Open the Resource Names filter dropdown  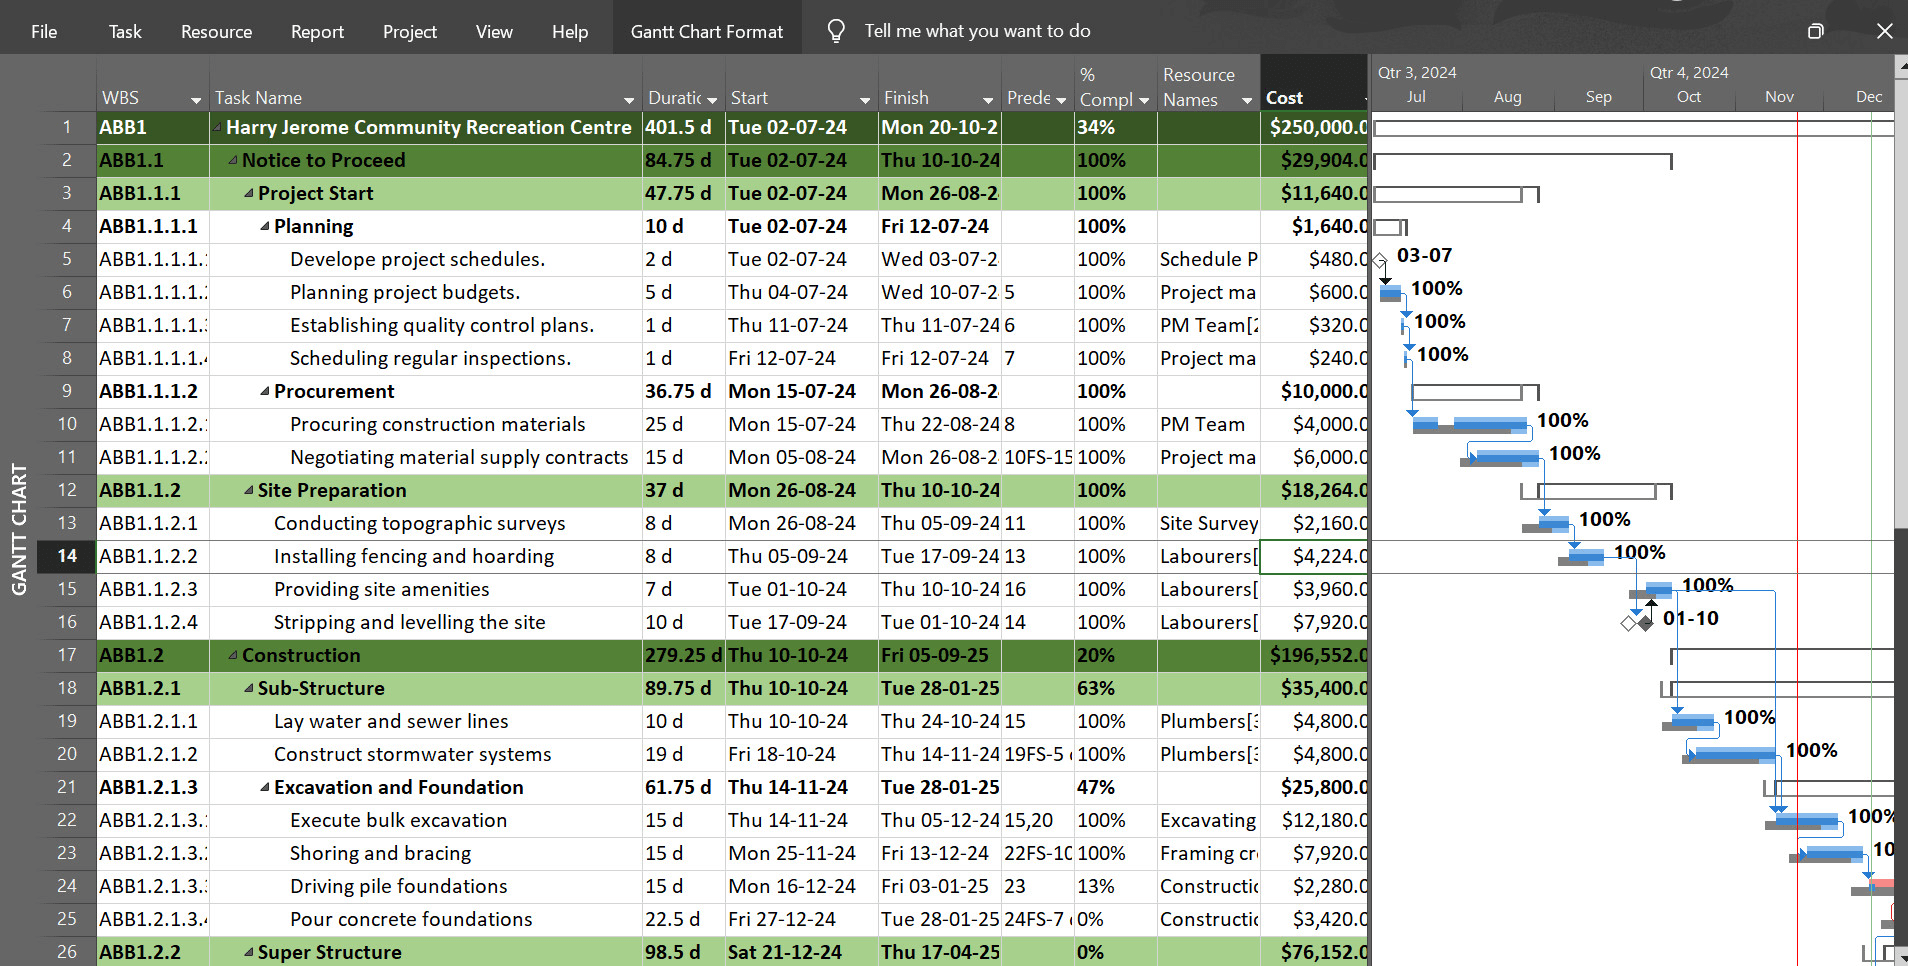click(1246, 99)
